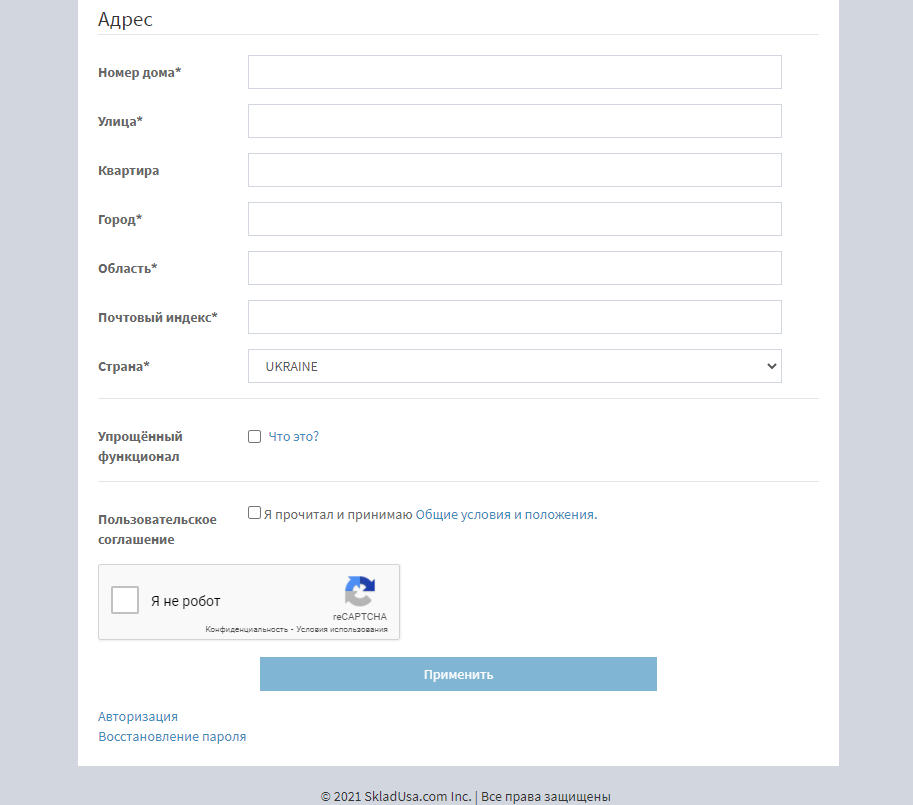Viewport: 913px width, 805px height.
Task: Open Восстановление пароля link
Action: [172, 736]
